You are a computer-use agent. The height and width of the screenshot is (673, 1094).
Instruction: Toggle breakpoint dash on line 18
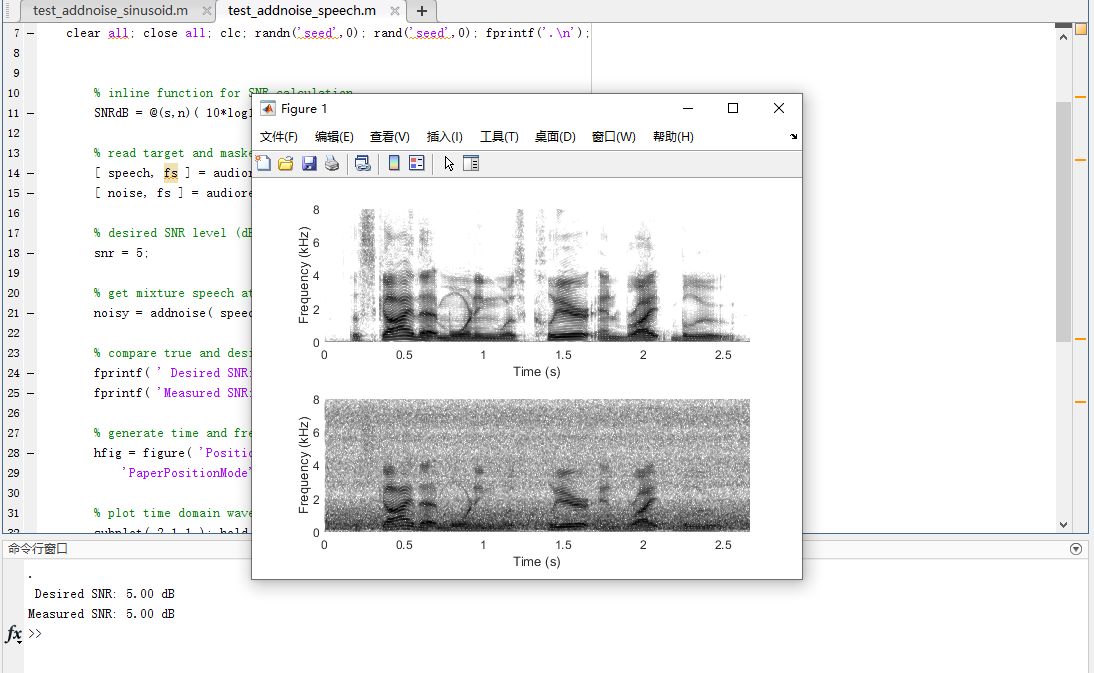pos(31,253)
